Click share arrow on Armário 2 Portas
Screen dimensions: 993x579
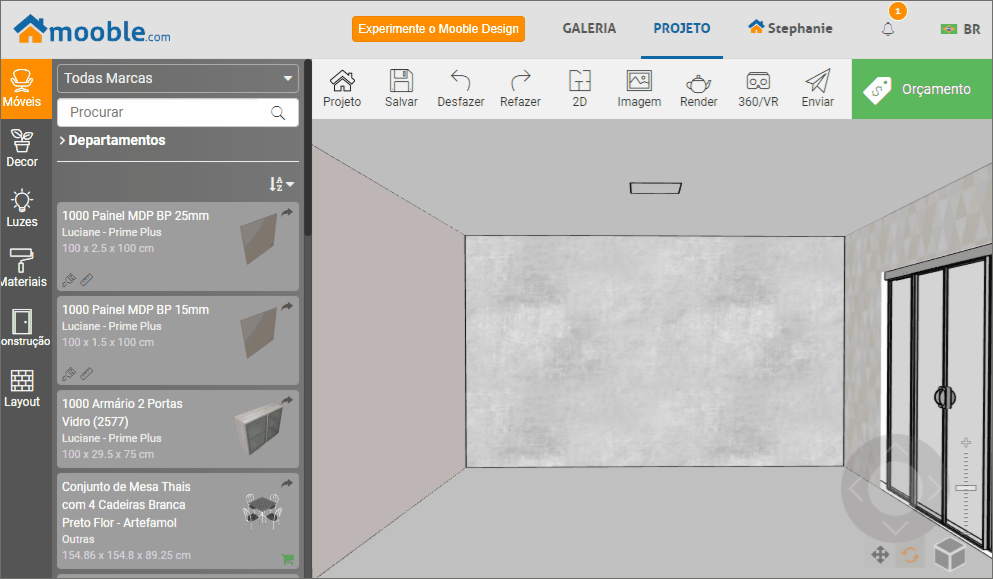click(x=287, y=400)
